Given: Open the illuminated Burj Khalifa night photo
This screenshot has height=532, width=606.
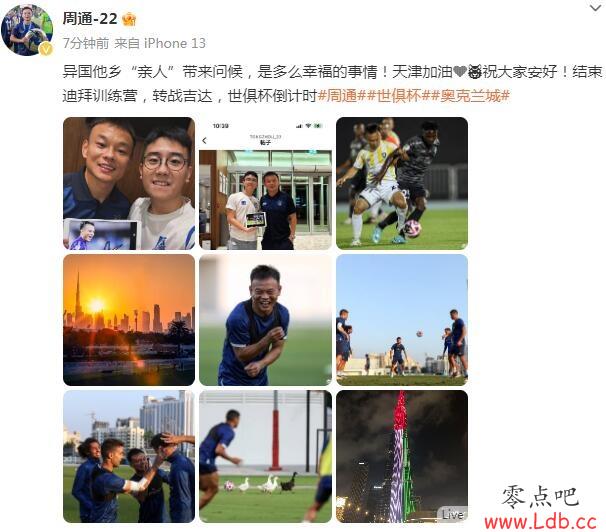Looking at the screenshot, I should pos(402,456).
